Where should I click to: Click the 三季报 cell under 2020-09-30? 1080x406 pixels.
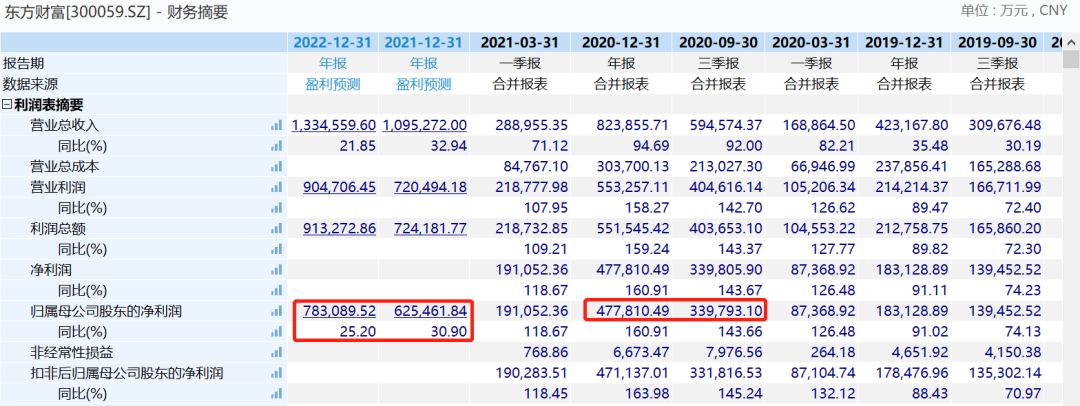[x=718, y=63]
